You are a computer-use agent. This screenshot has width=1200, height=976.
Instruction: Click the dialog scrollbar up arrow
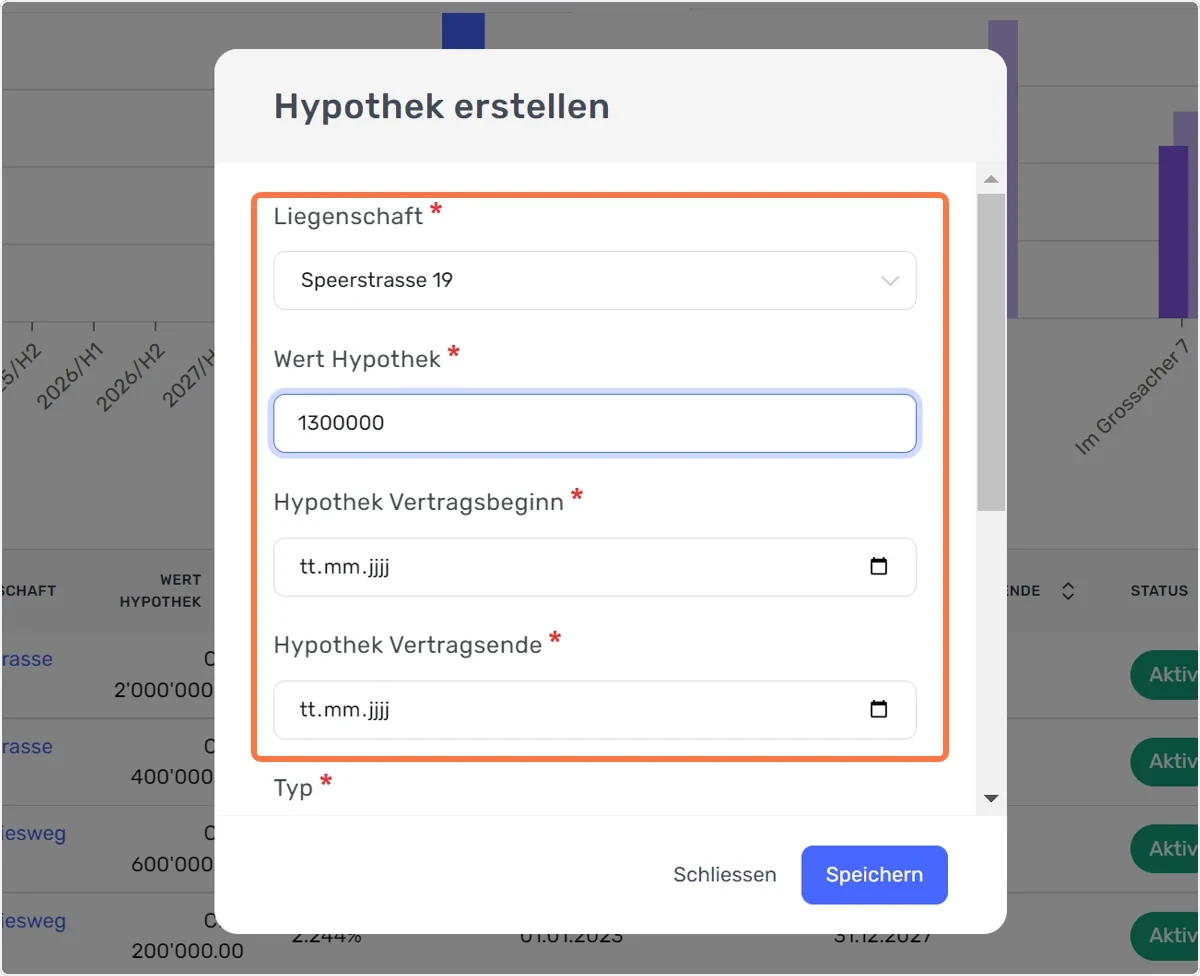pyautogui.click(x=991, y=180)
